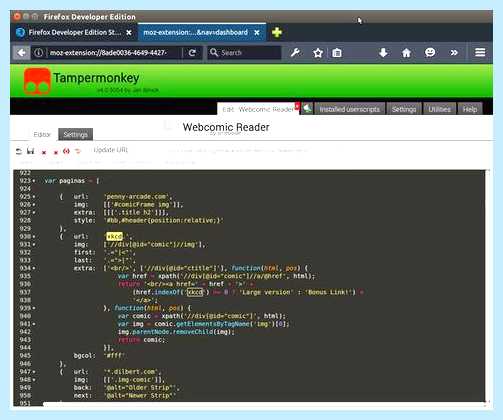Click 'getElementsByTagName' on line 941
This screenshot has height=420, width=503.
[212, 324]
